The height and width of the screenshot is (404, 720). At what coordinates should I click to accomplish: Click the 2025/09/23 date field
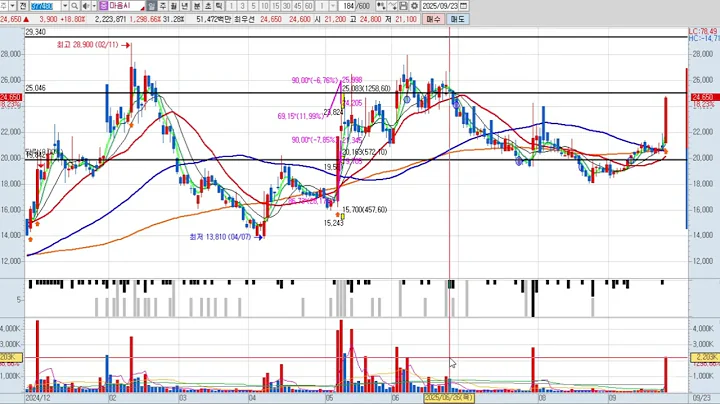[440, 6]
